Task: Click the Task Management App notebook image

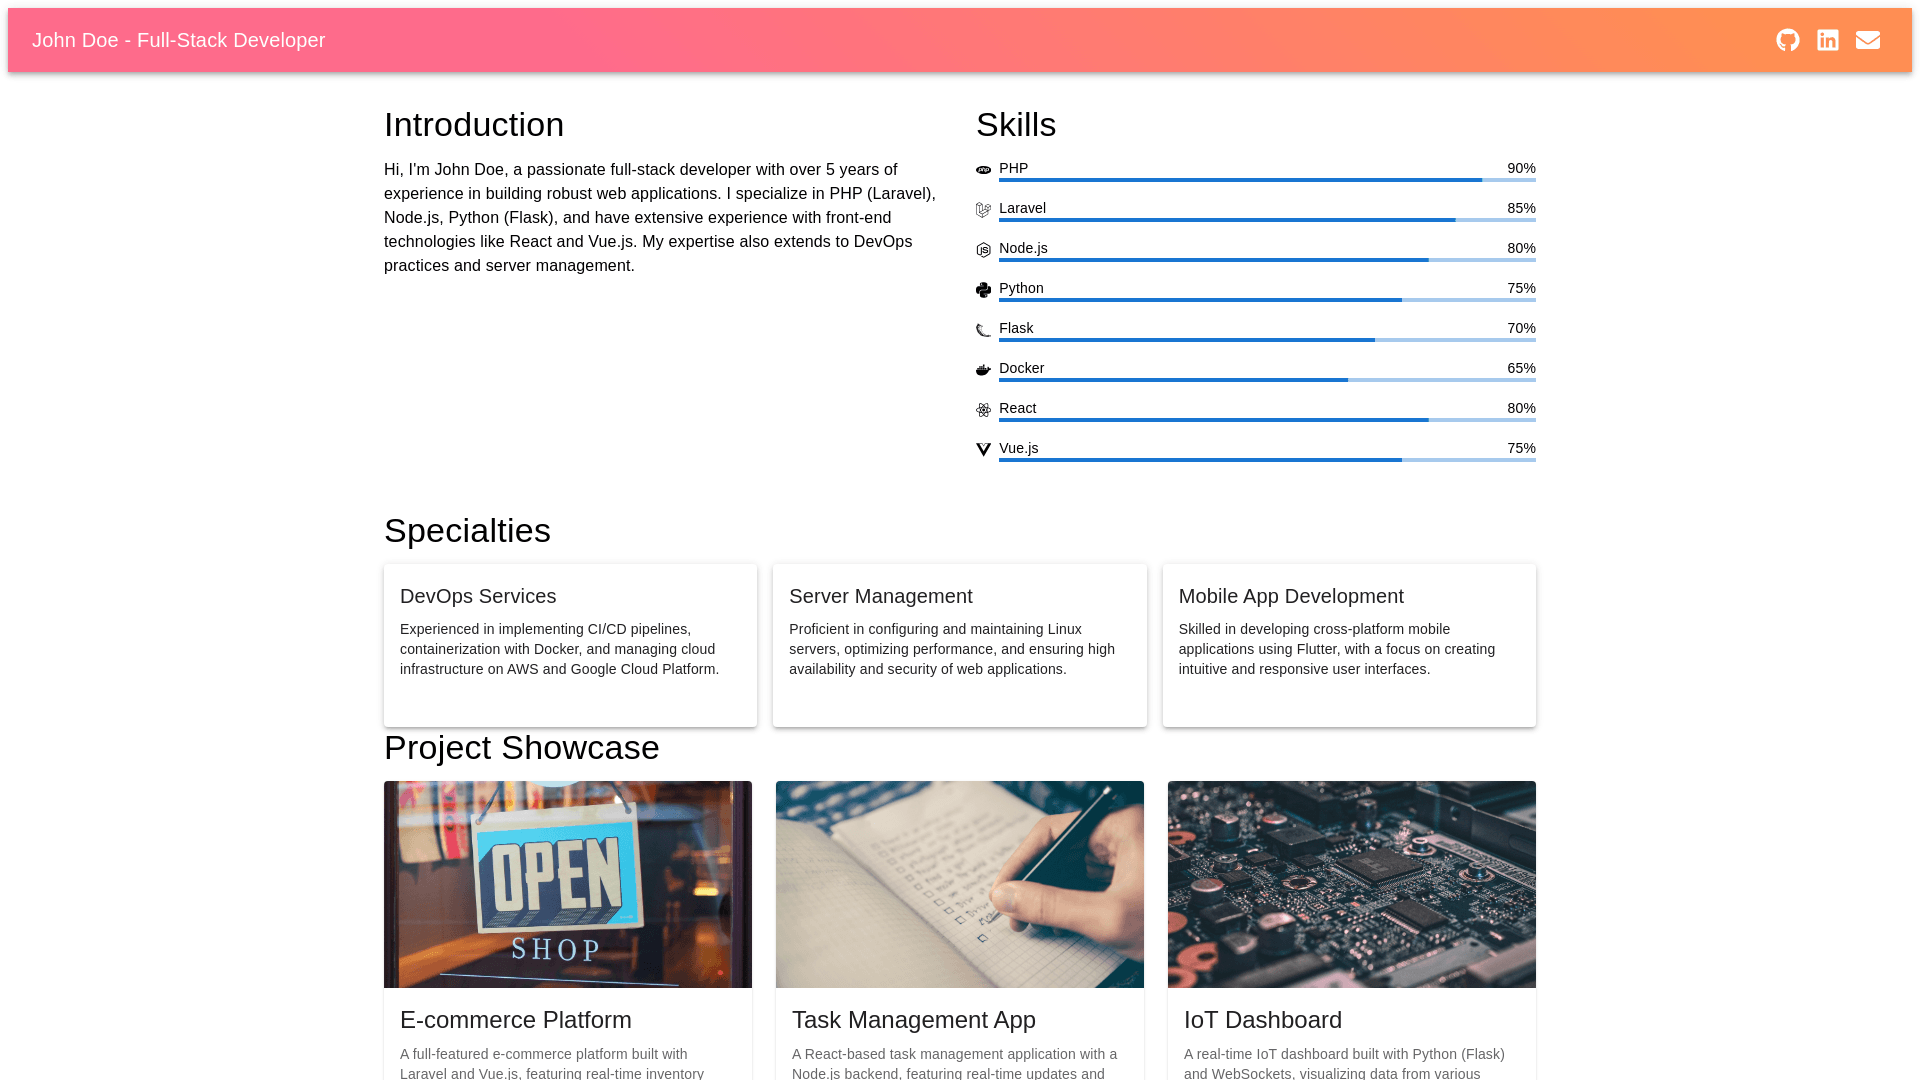Action: click(960, 884)
